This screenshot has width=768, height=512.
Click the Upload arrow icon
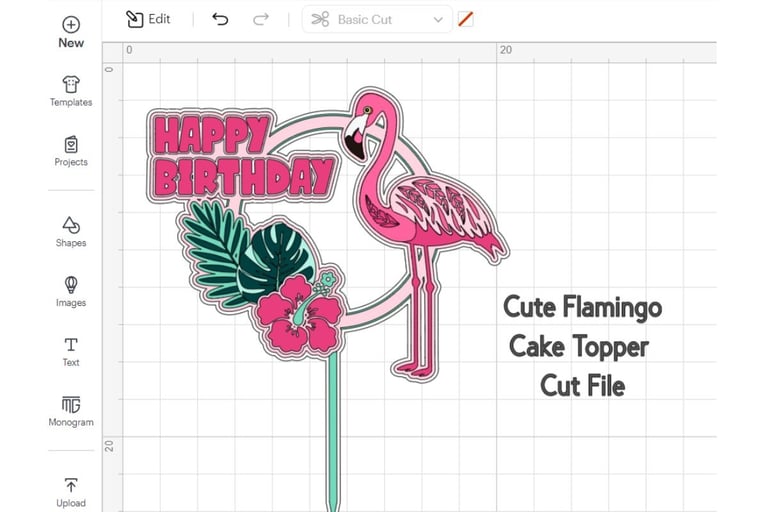[71, 485]
